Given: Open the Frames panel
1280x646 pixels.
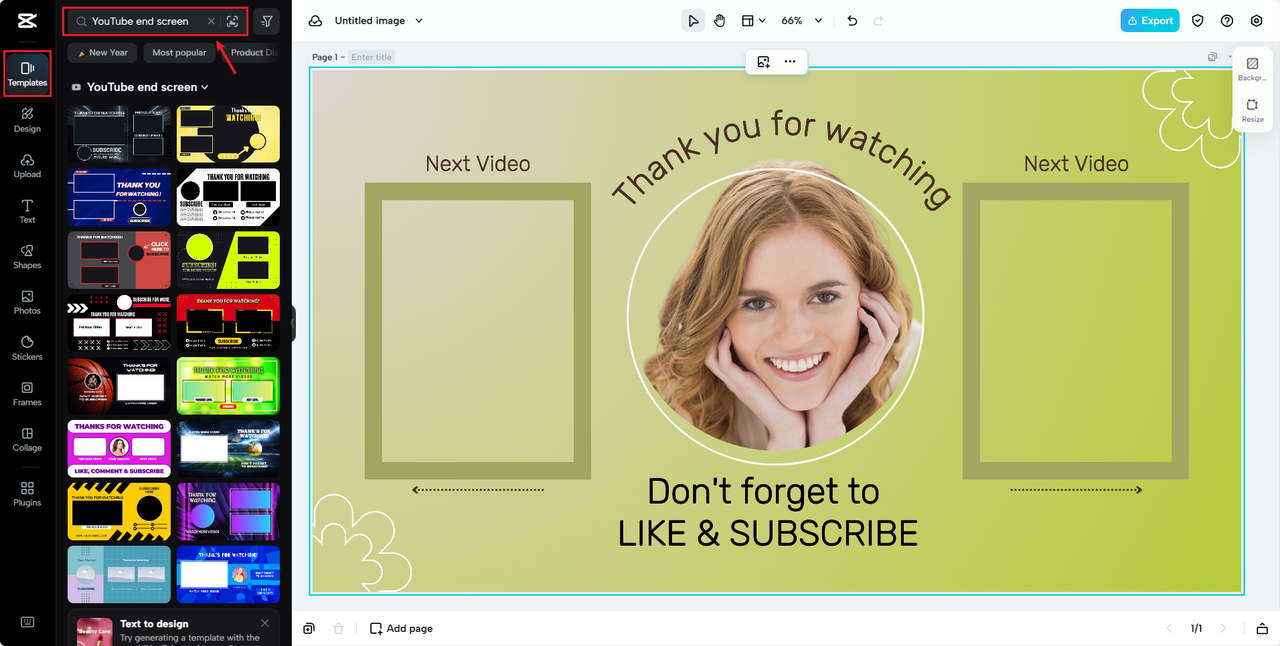Looking at the screenshot, I should [27, 393].
